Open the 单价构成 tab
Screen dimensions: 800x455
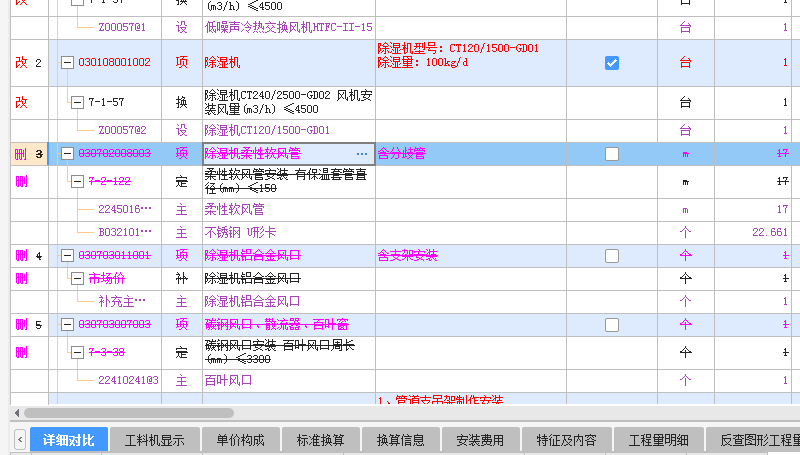[x=240, y=440]
